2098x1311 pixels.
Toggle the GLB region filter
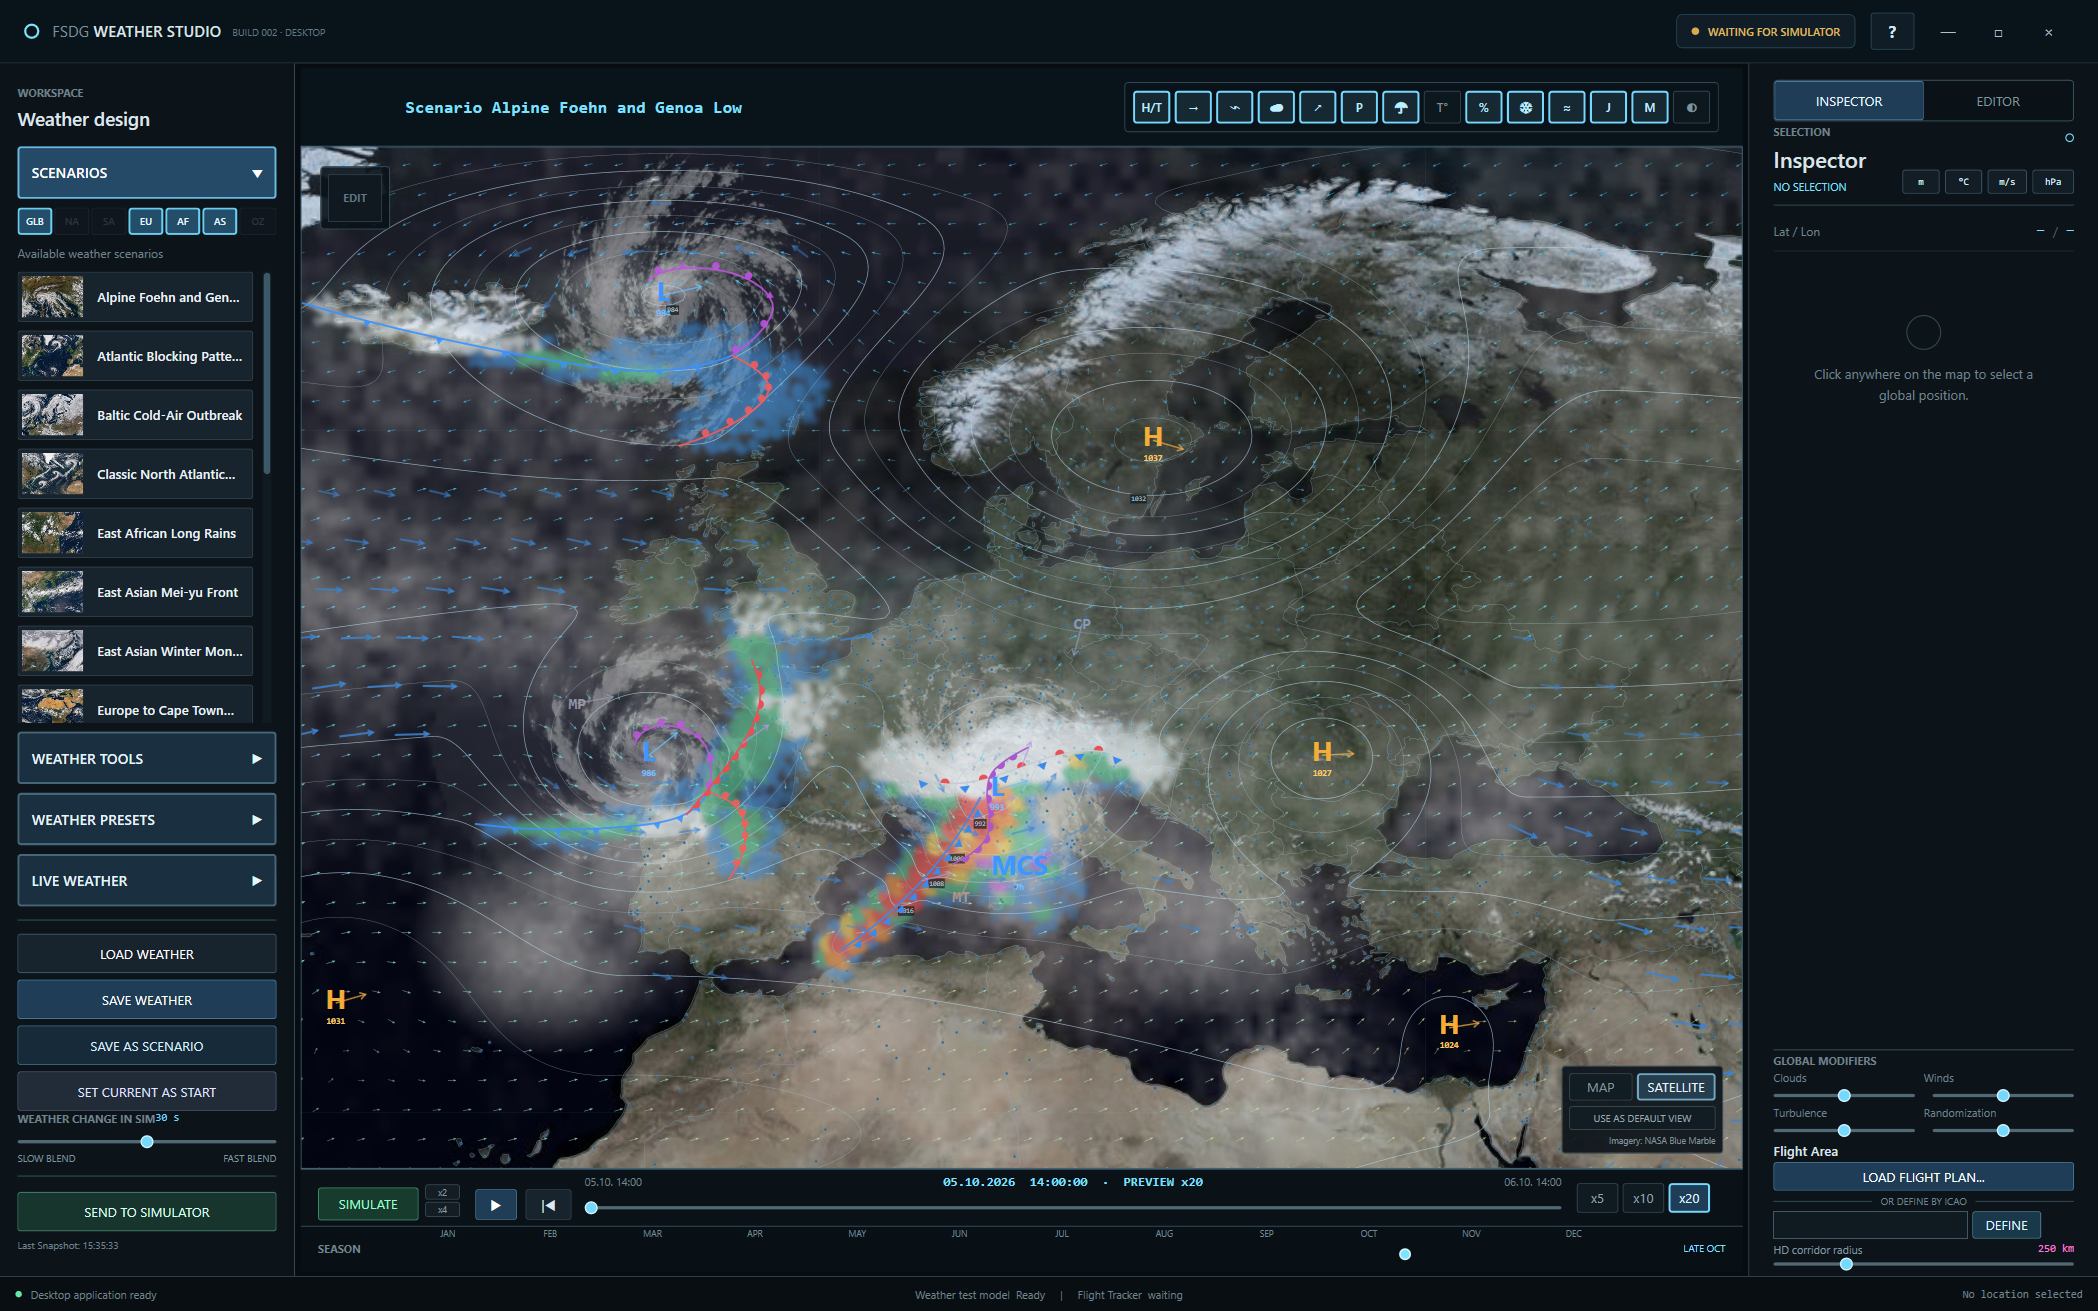pos(35,221)
